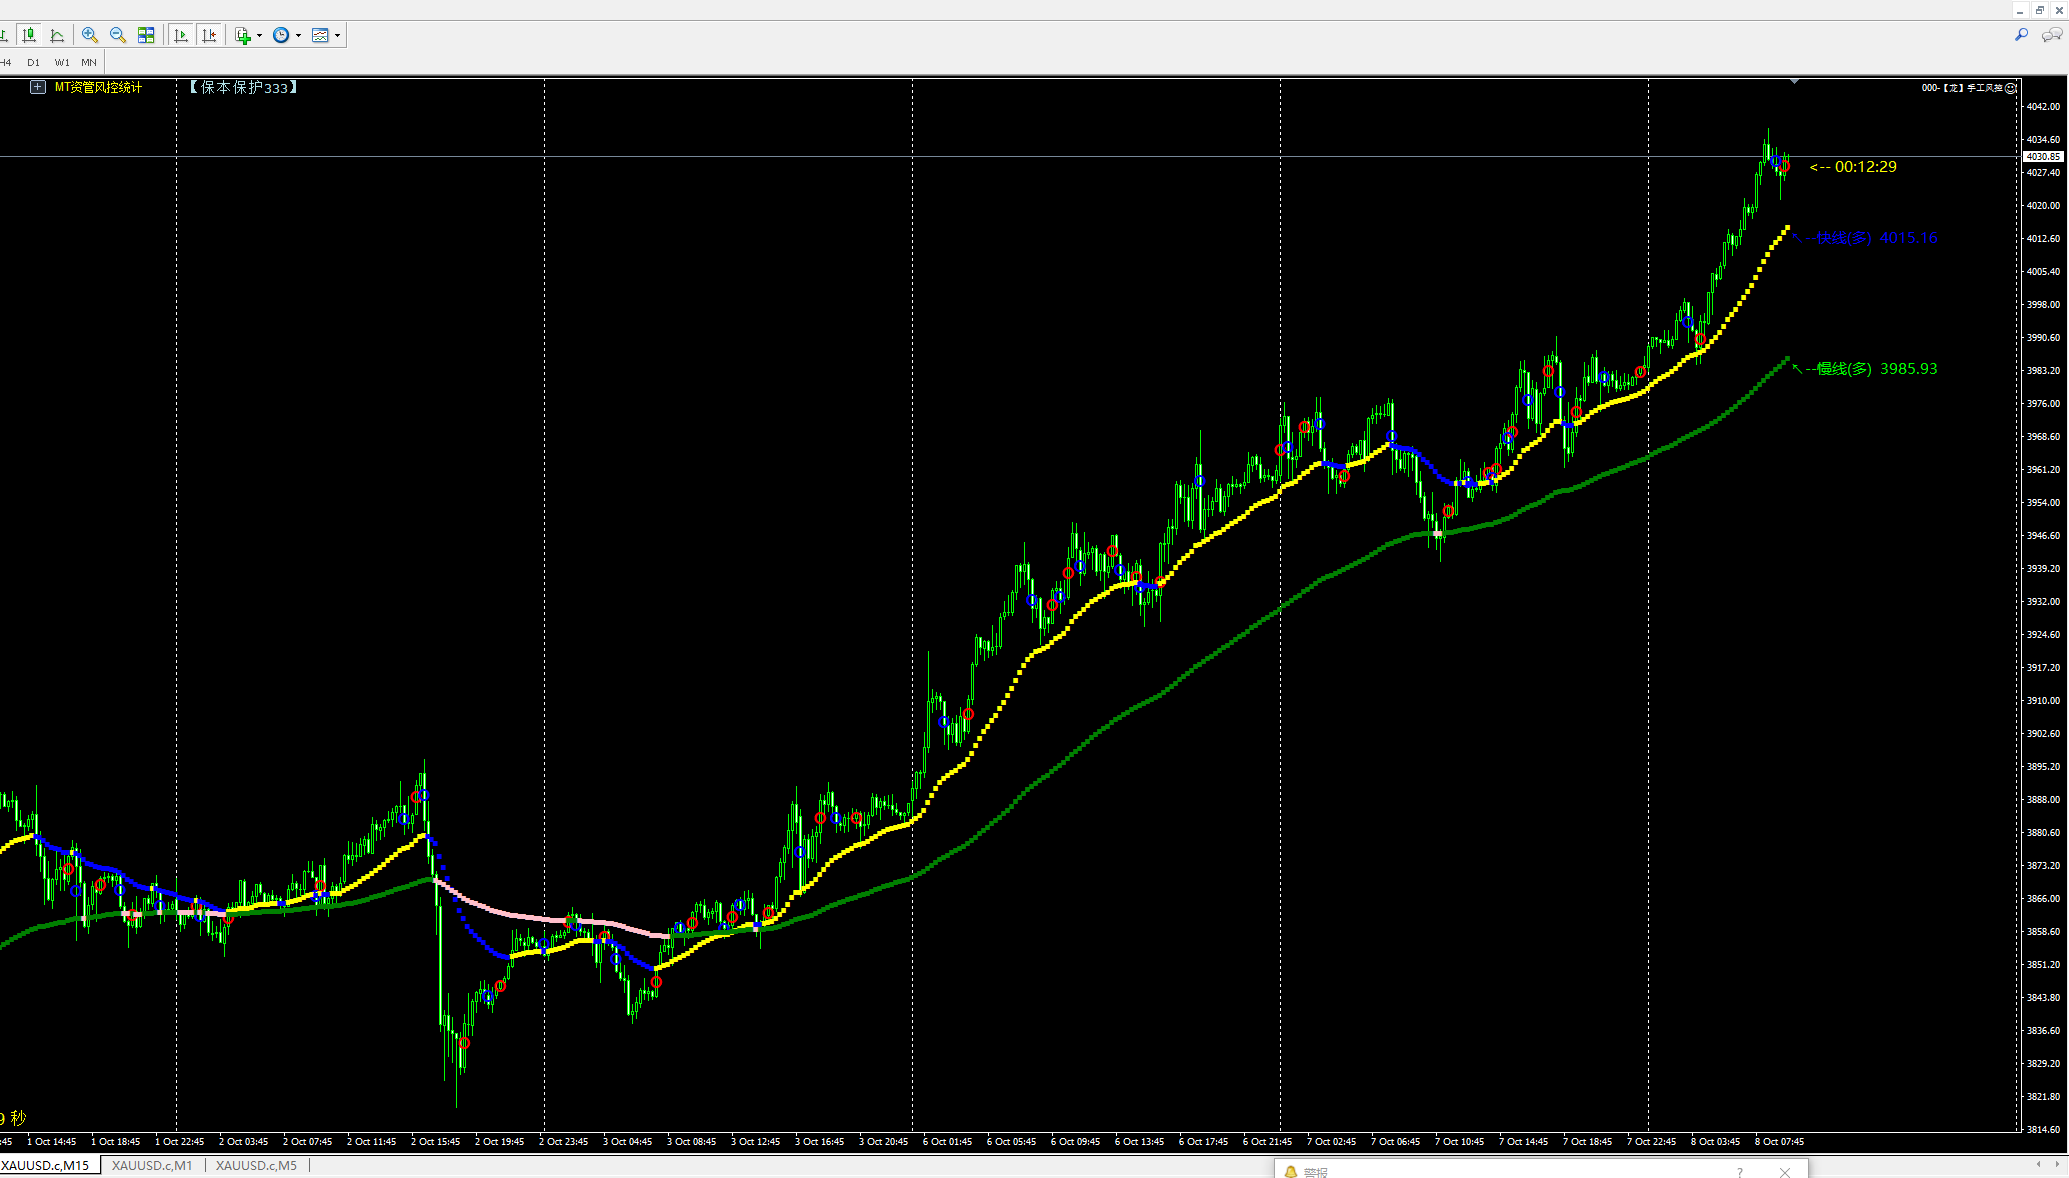Open dropdown arrow beside indicators icon
This screenshot has width=2069, height=1178.
[259, 35]
